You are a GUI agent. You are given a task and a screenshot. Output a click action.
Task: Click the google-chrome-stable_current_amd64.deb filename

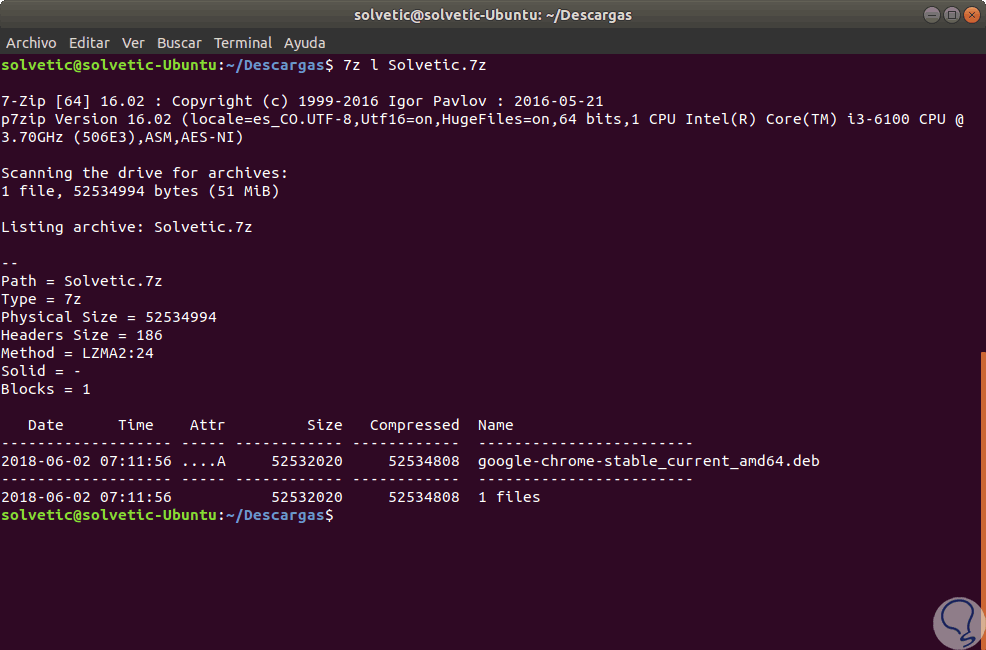648,461
